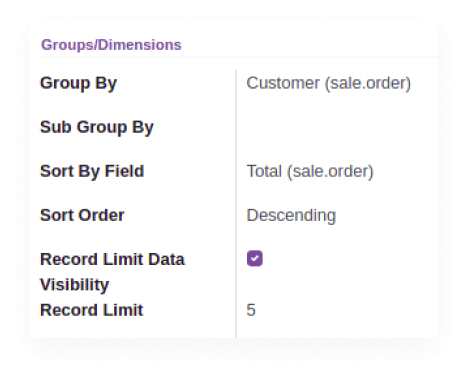
Task: Click the Record Limit value 5
Action: point(251,310)
